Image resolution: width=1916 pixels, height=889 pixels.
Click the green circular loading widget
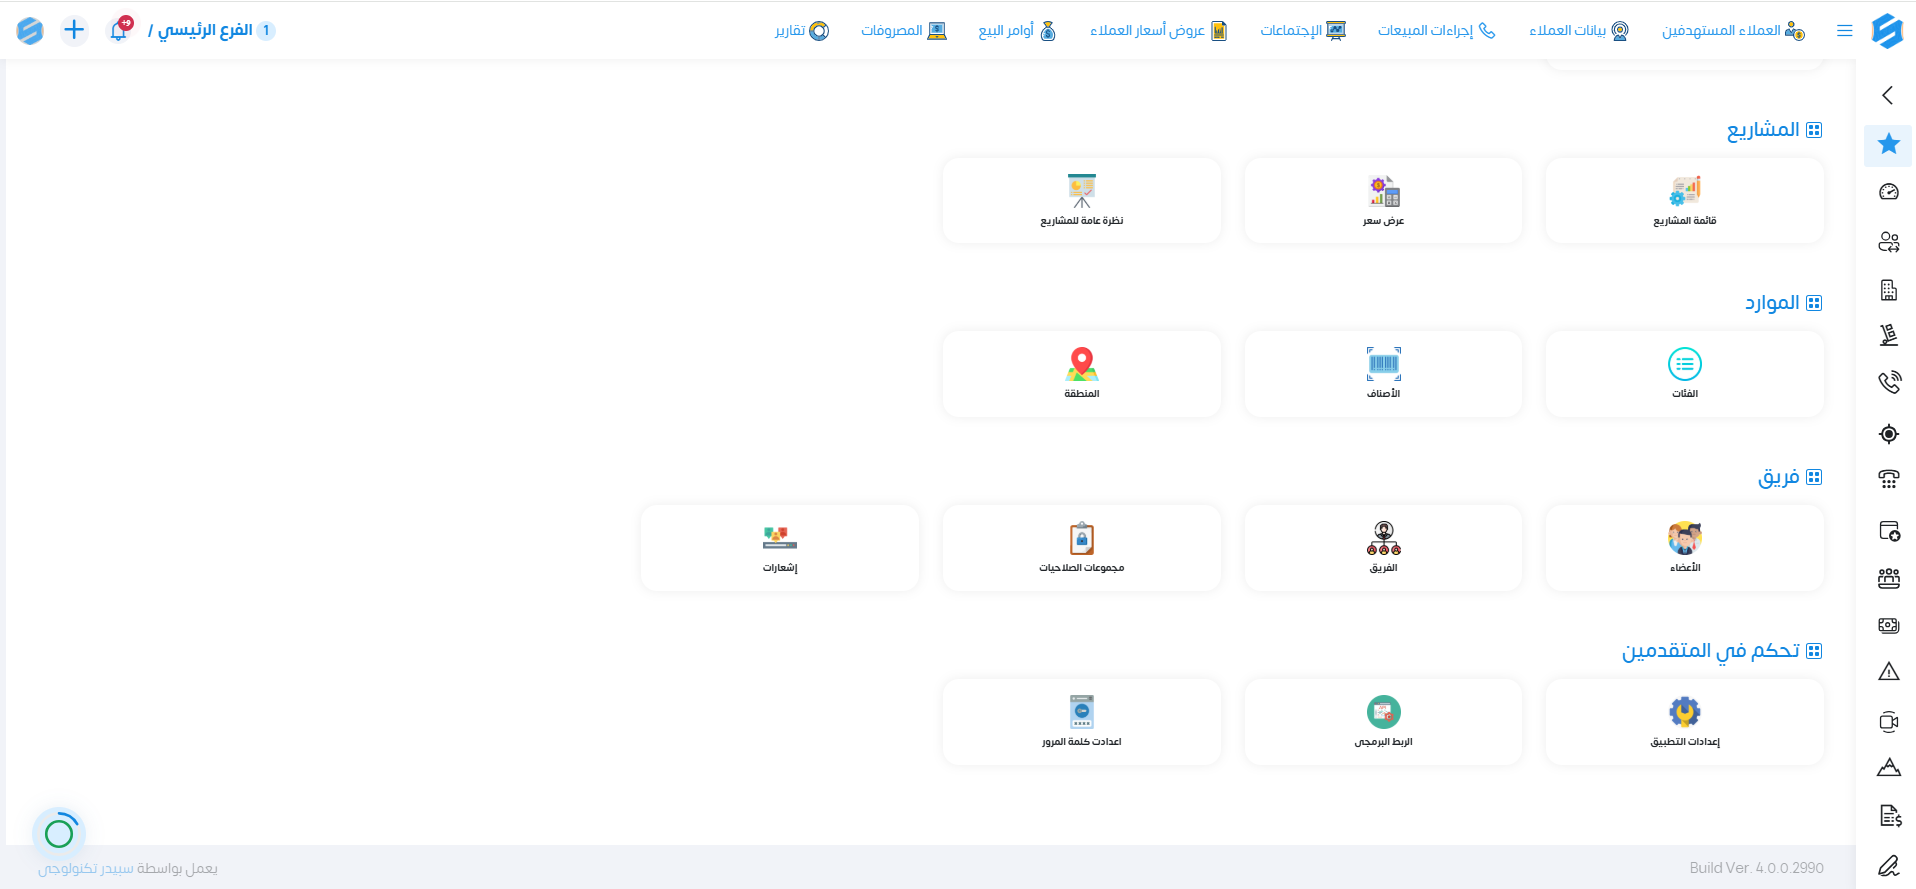click(x=59, y=832)
